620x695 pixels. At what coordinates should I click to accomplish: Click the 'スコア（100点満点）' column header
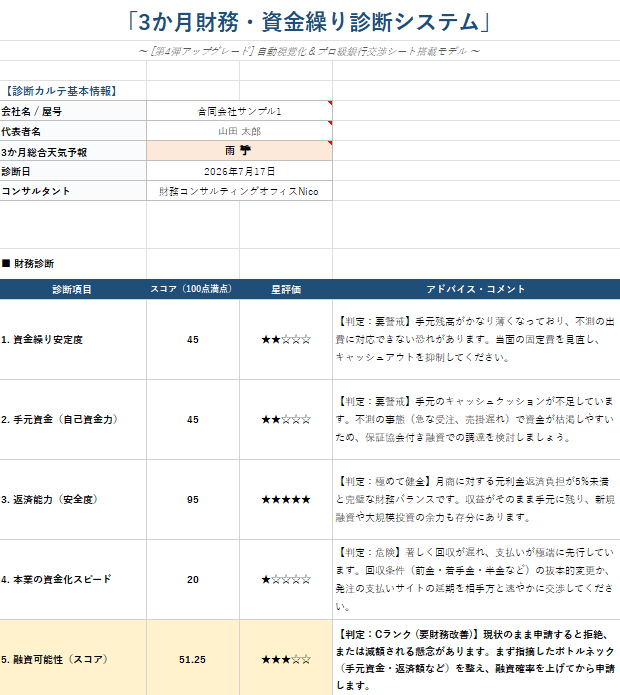click(193, 289)
